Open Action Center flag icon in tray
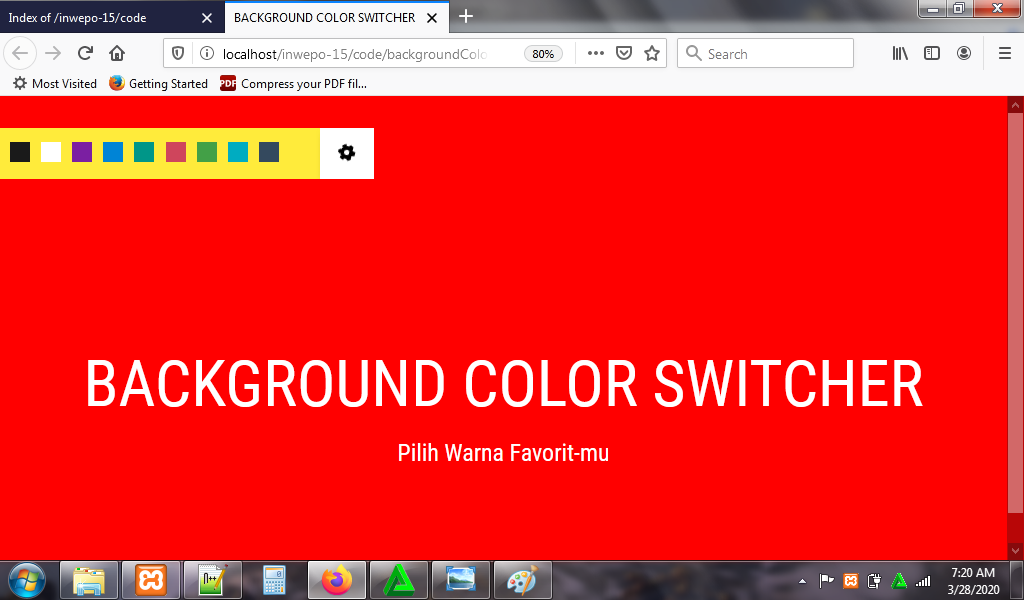 826,580
